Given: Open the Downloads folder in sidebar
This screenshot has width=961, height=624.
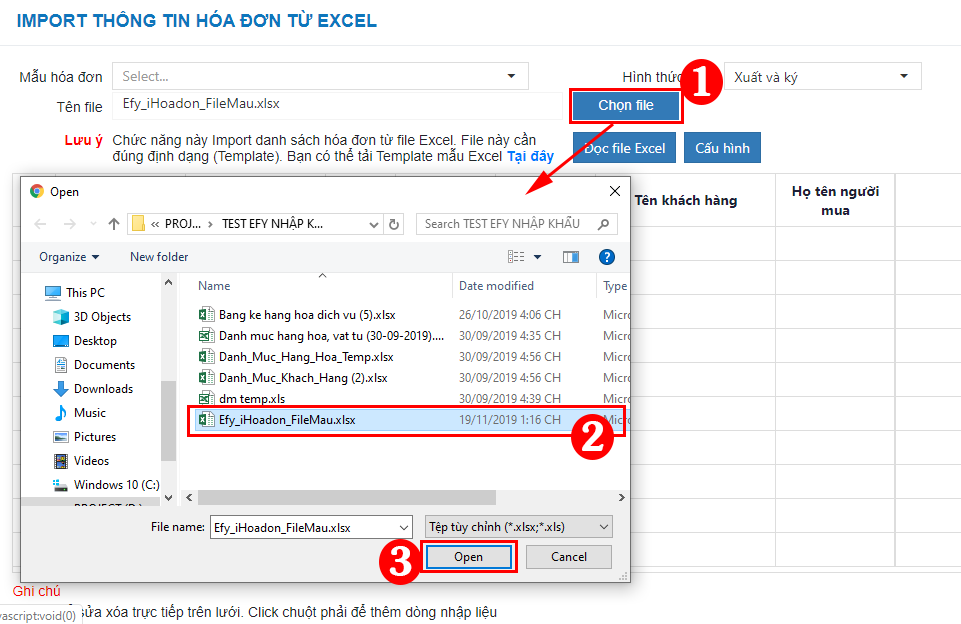Looking at the screenshot, I should [103, 389].
